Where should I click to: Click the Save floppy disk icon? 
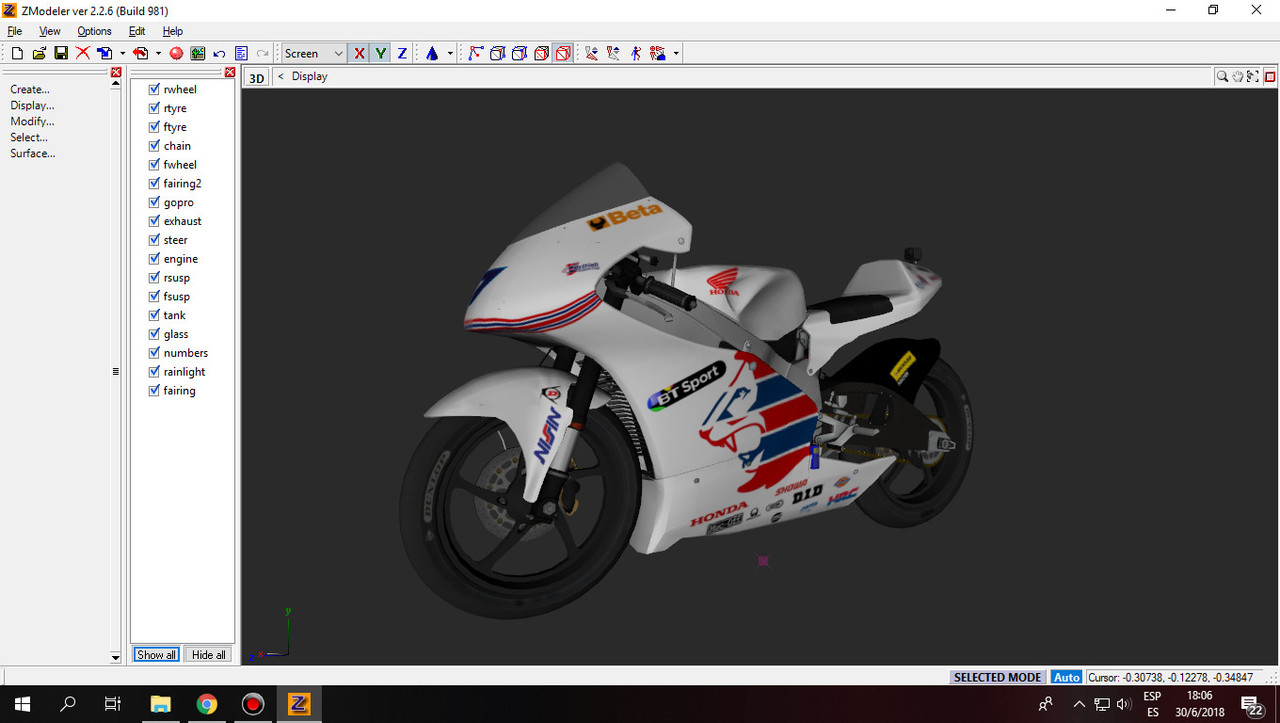pyautogui.click(x=61, y=53)
